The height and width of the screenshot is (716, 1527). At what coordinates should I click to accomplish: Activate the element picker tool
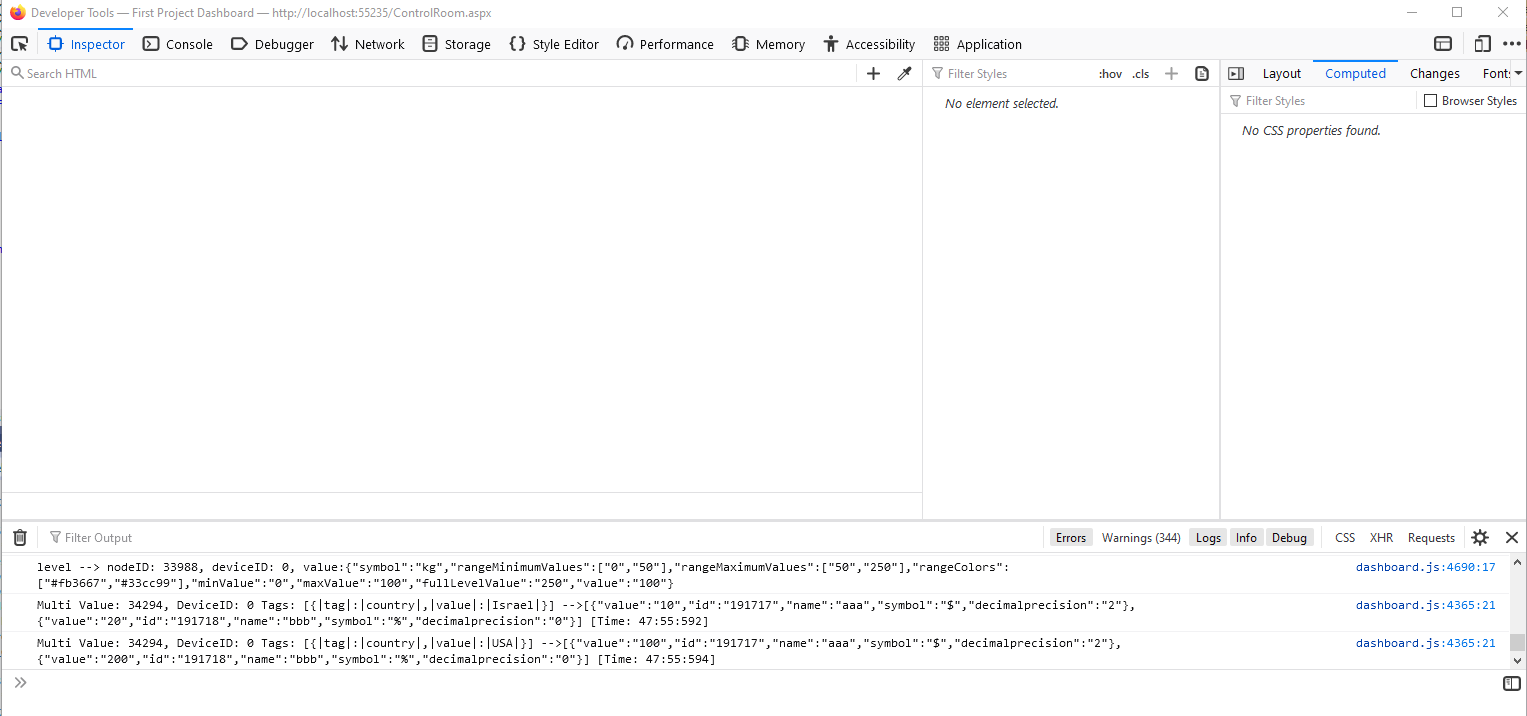19,44
